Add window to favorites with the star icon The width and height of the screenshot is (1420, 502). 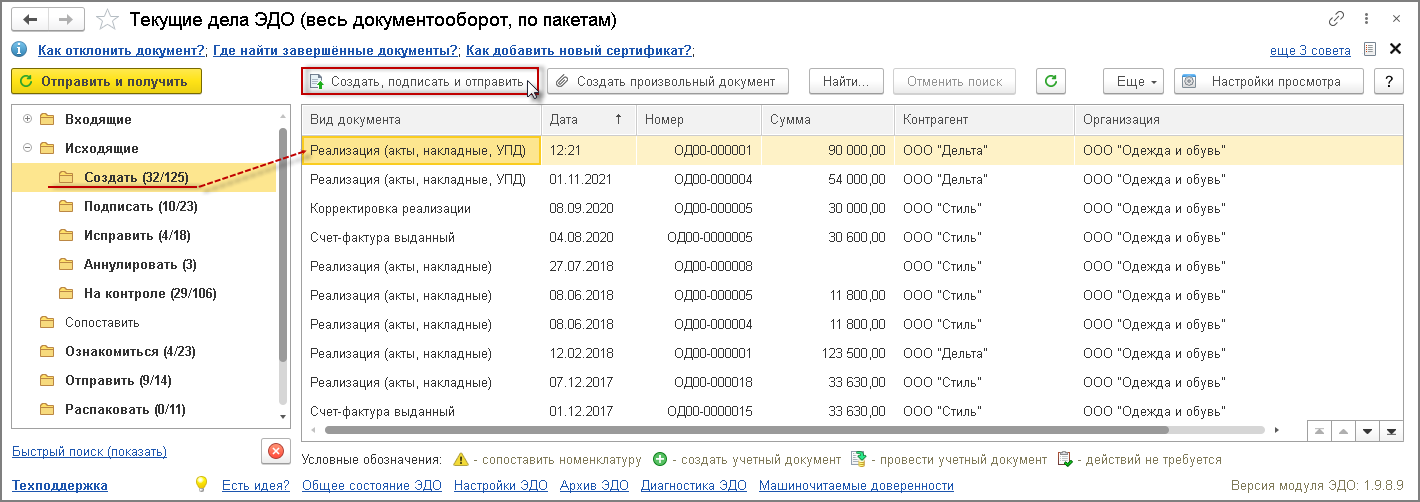pyautogui.click(x=110, y=20)
